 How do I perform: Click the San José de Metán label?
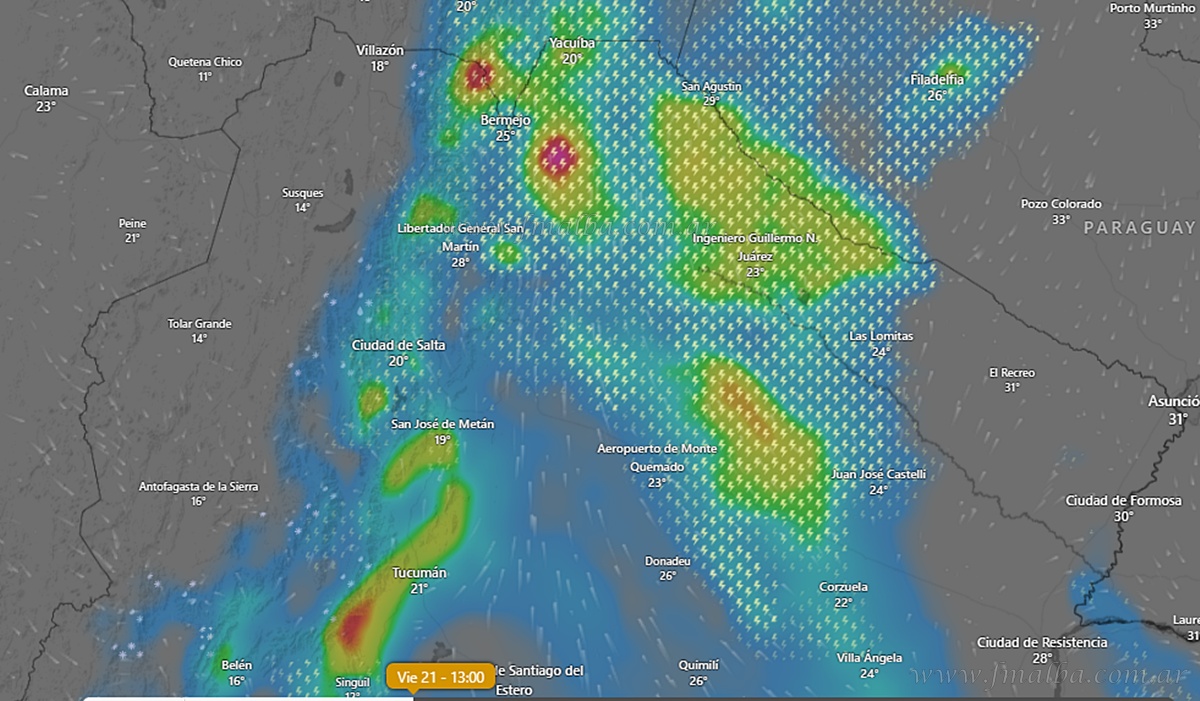[442, 424]
